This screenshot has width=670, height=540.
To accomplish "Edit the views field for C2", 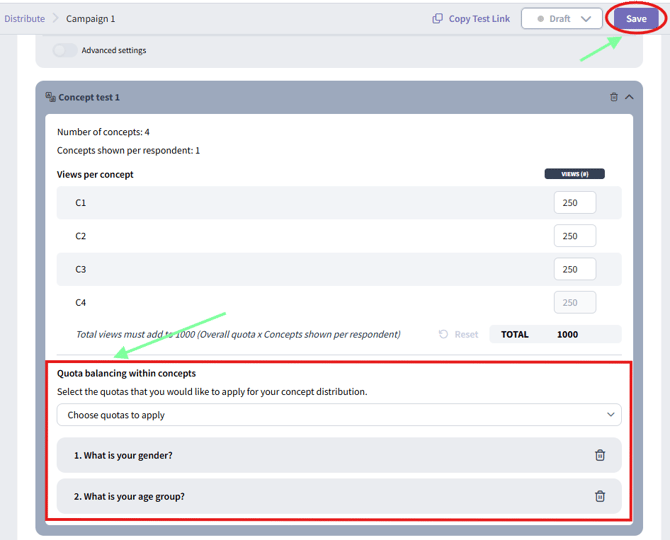I will tap(574, 236).
